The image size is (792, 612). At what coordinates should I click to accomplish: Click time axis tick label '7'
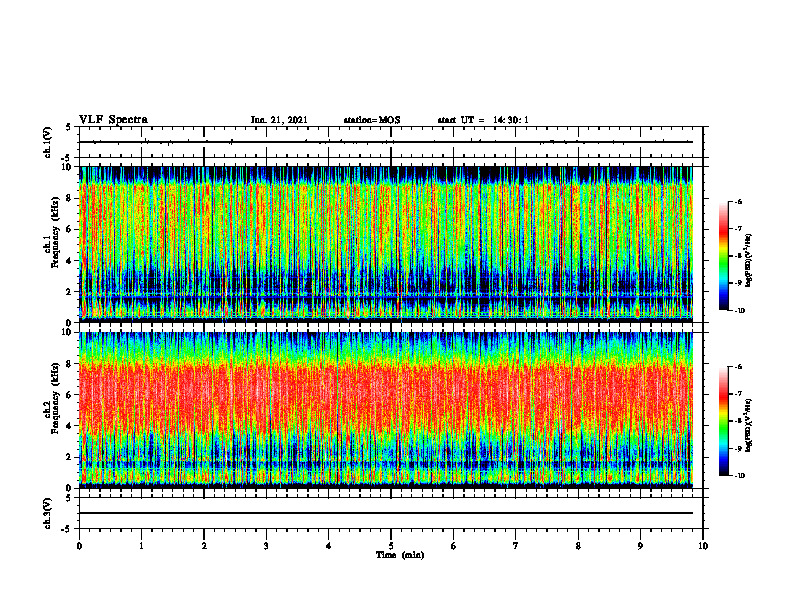point(516,546)
